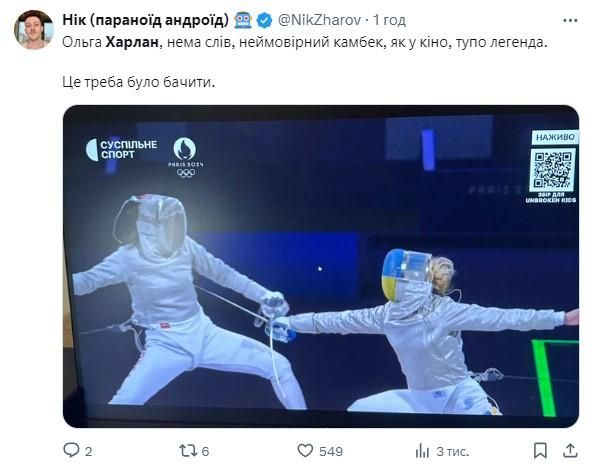Bookmark this tweet
The image size is (594, 468).
540,451
